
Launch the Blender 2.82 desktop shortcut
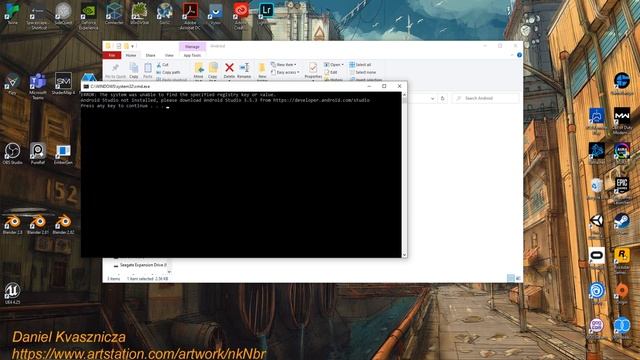63,224
